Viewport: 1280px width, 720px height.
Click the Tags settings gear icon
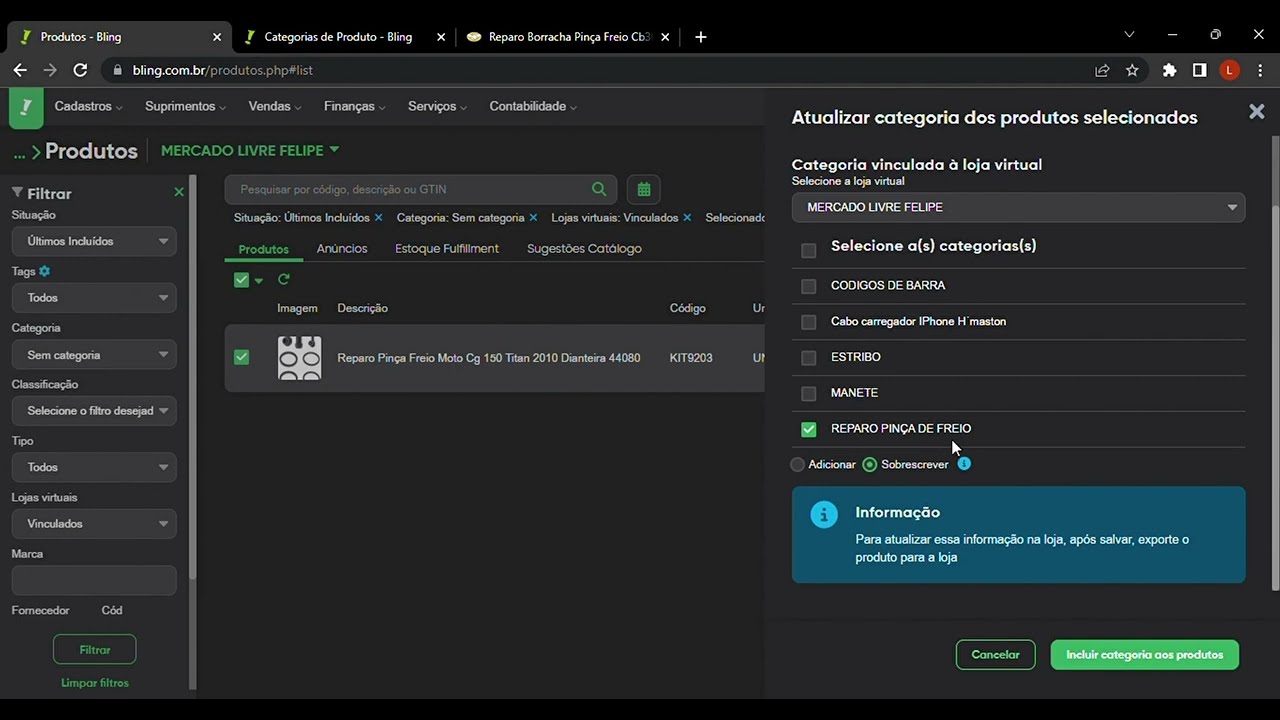(x=45, y=271)
